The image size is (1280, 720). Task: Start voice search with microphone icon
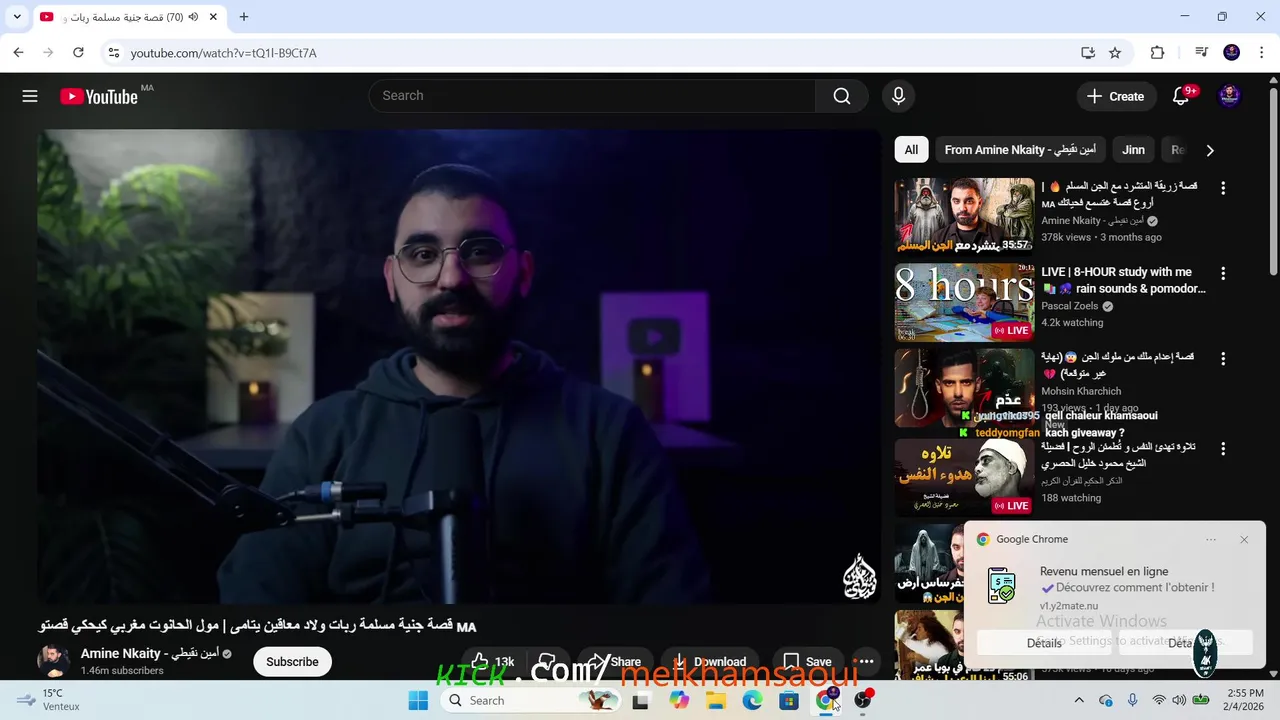pyautogui.click(x=898, y=96)
